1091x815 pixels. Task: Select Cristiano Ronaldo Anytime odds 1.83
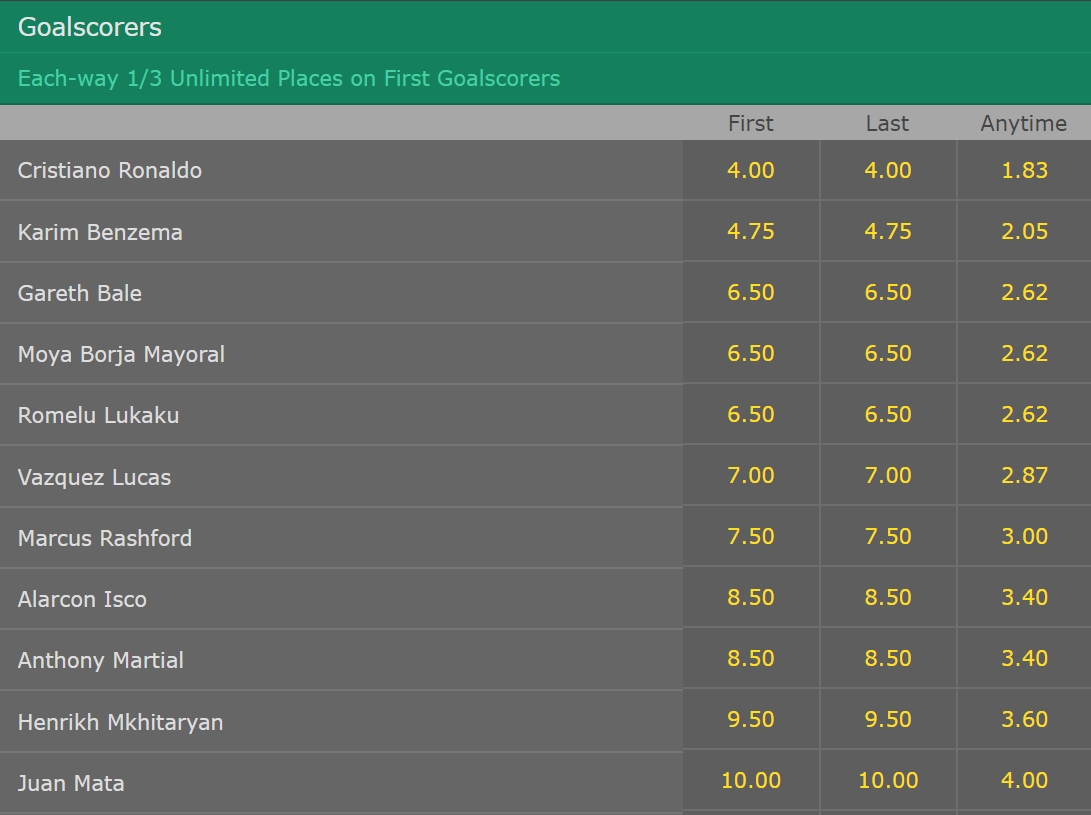(1024, 170)
